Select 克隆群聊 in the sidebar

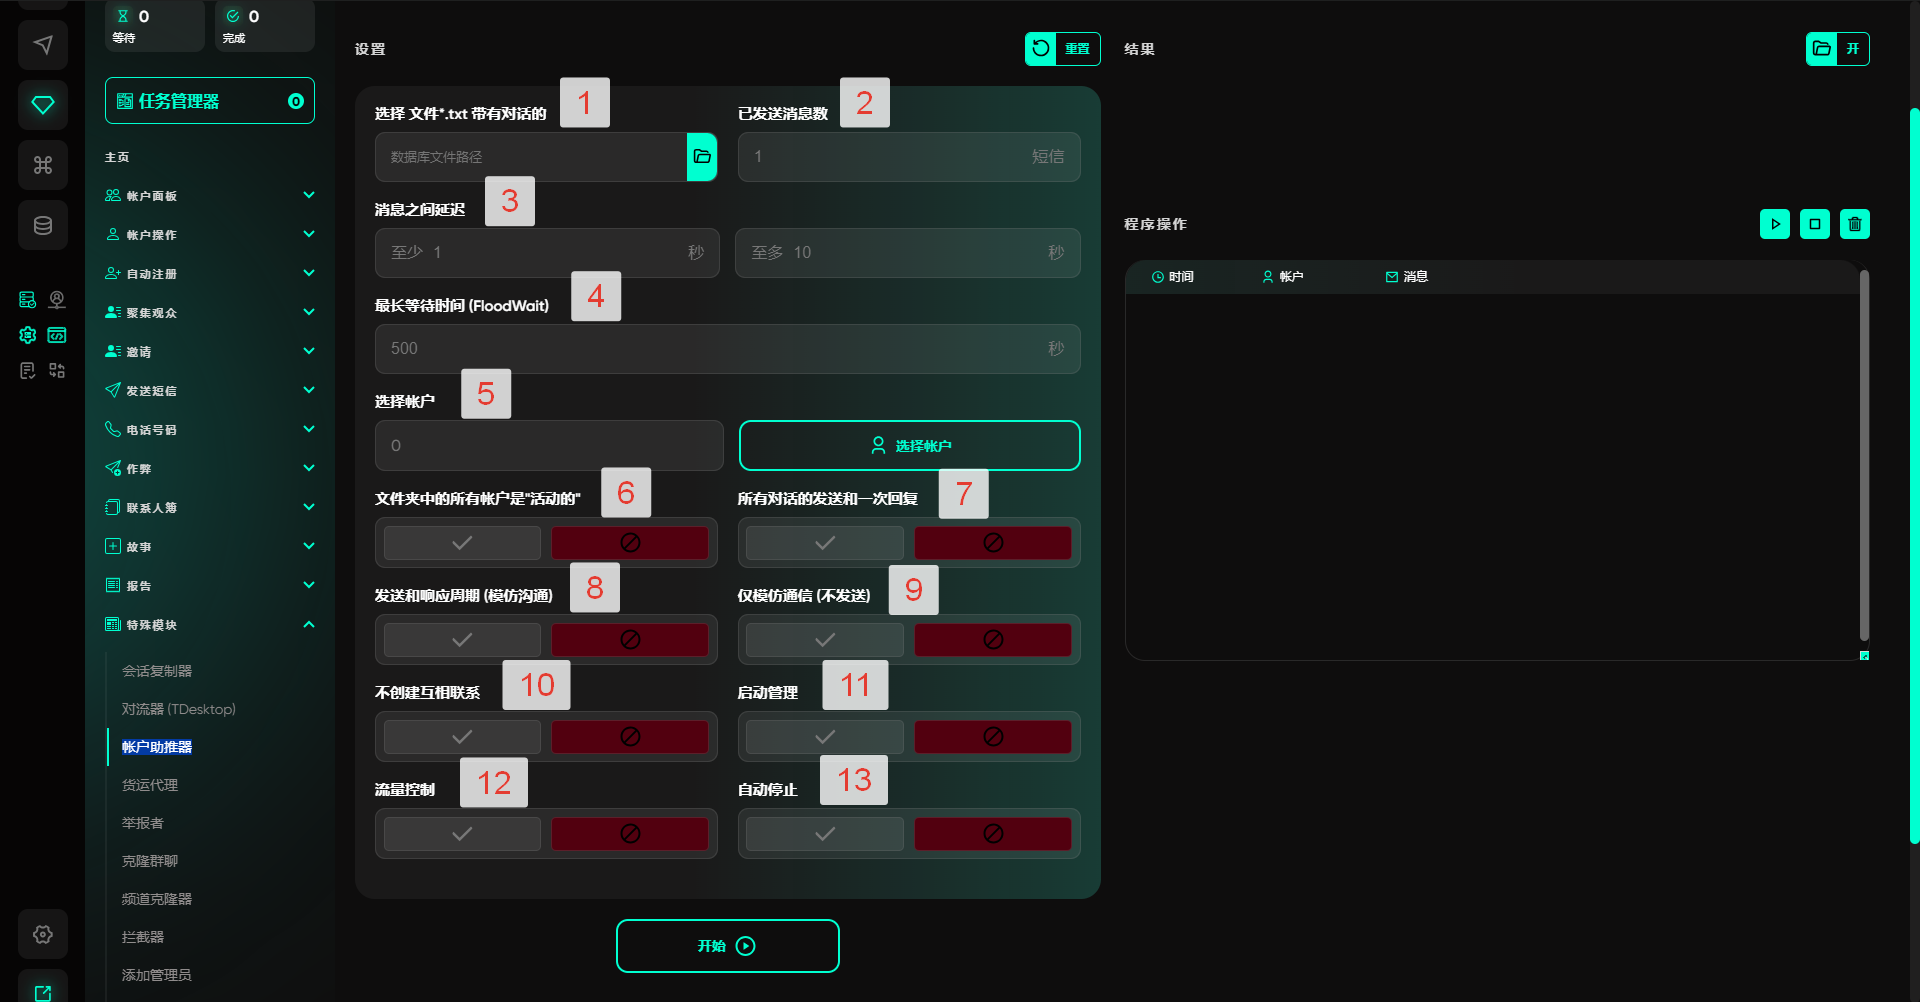pyautogui.click(x=150, y=861)
